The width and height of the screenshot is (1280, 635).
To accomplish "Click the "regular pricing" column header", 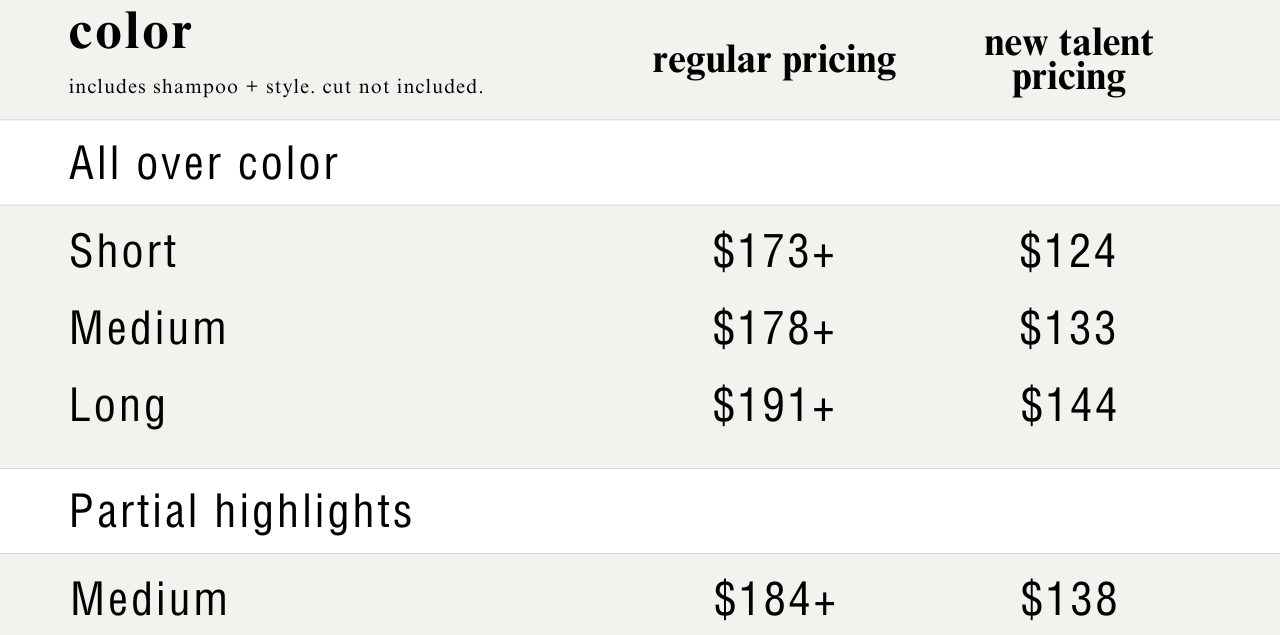I will (774, 60).
